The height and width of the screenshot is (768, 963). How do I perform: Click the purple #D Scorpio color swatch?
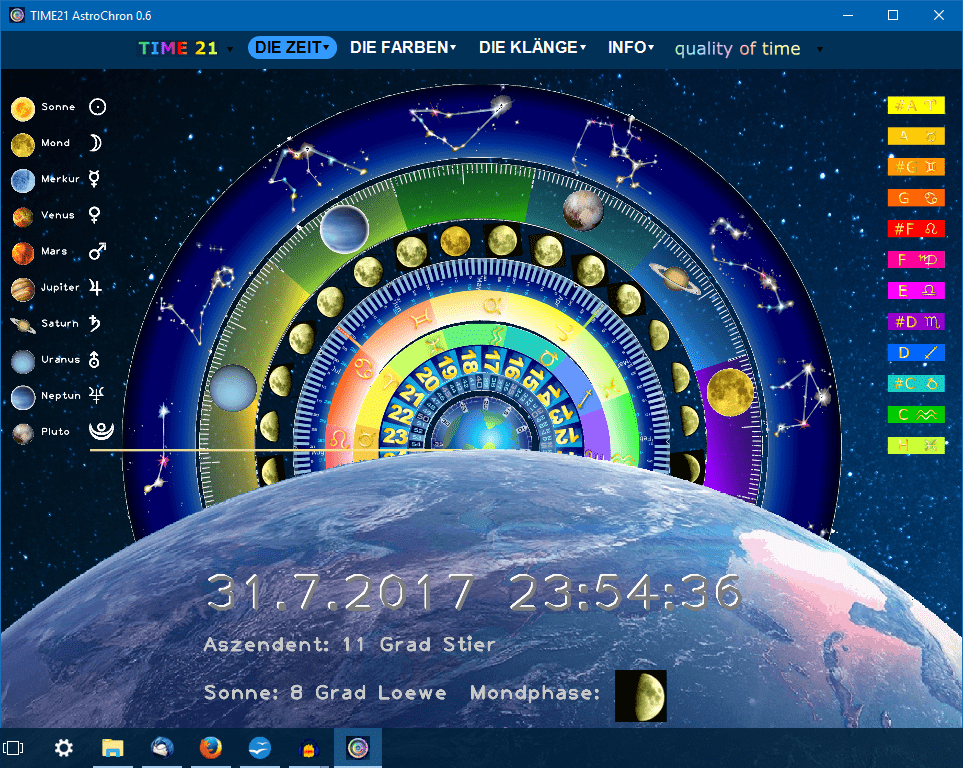[916, 321]
